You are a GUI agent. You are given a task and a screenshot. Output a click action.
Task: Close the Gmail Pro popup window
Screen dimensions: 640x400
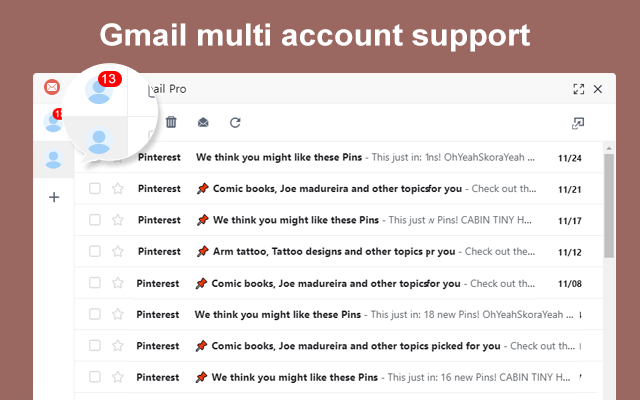coord(598,89)
